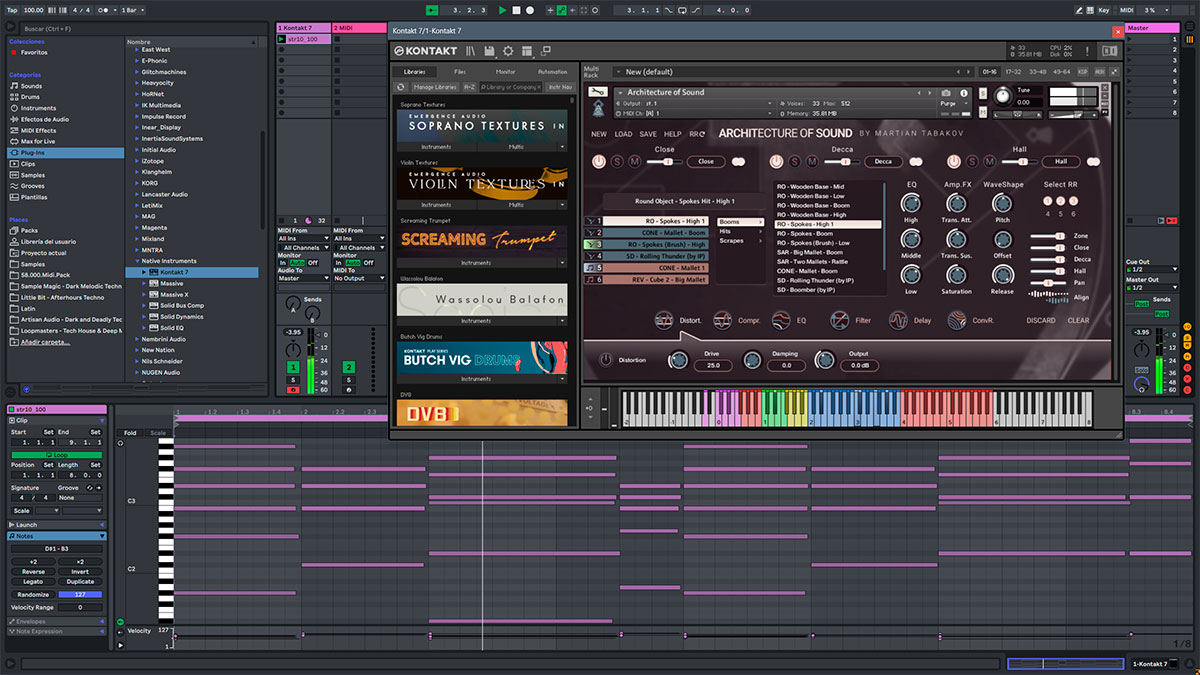The width and height of the screenshot is (1200, 675).
Task: Toggle track 1 activator button
Action: click(x=293, y=367)
